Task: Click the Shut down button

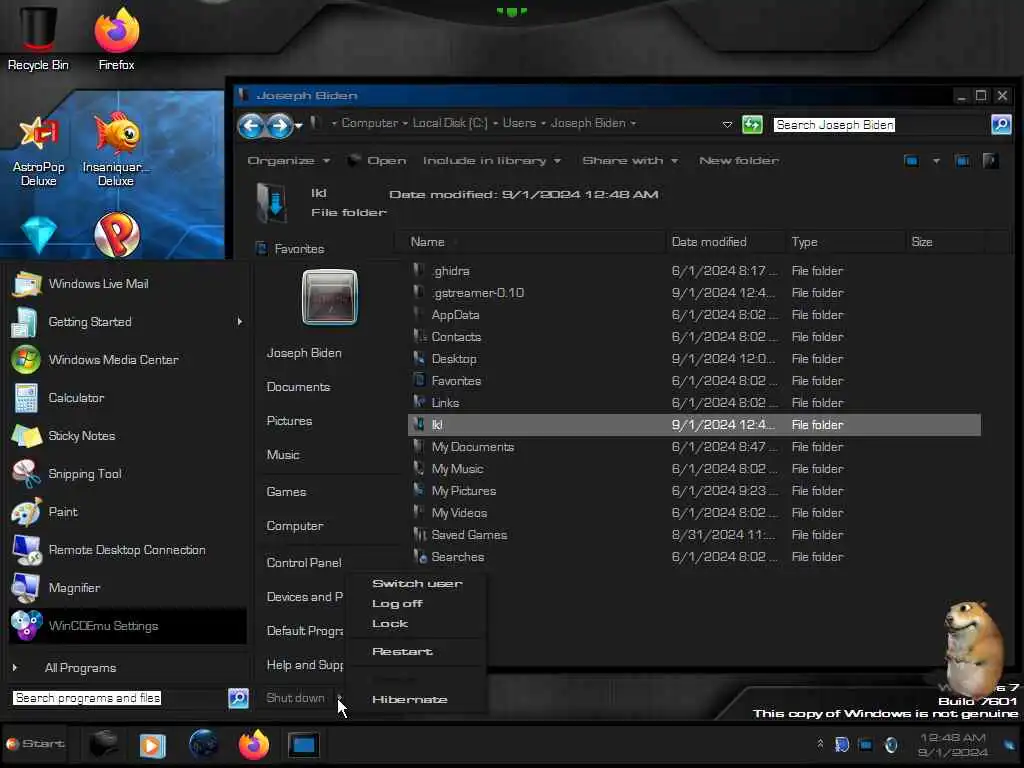Action: [295, 698]
